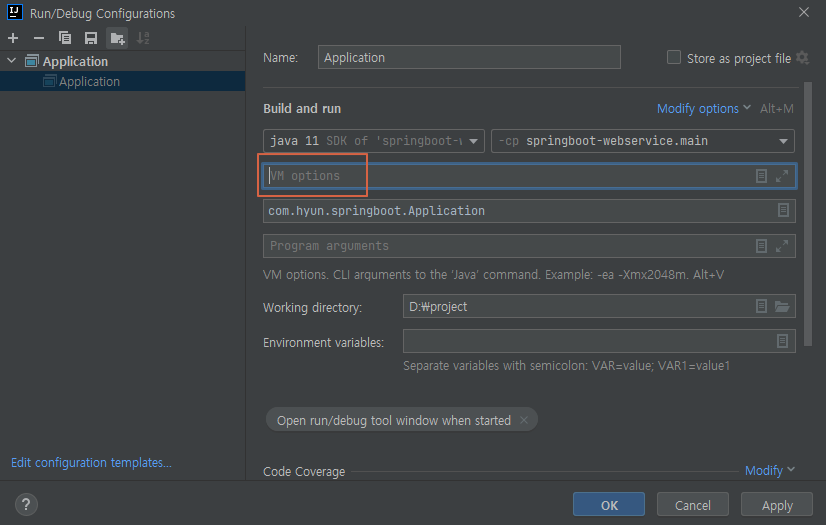Click the main class field com.hyun.springboot.Application

529,211
